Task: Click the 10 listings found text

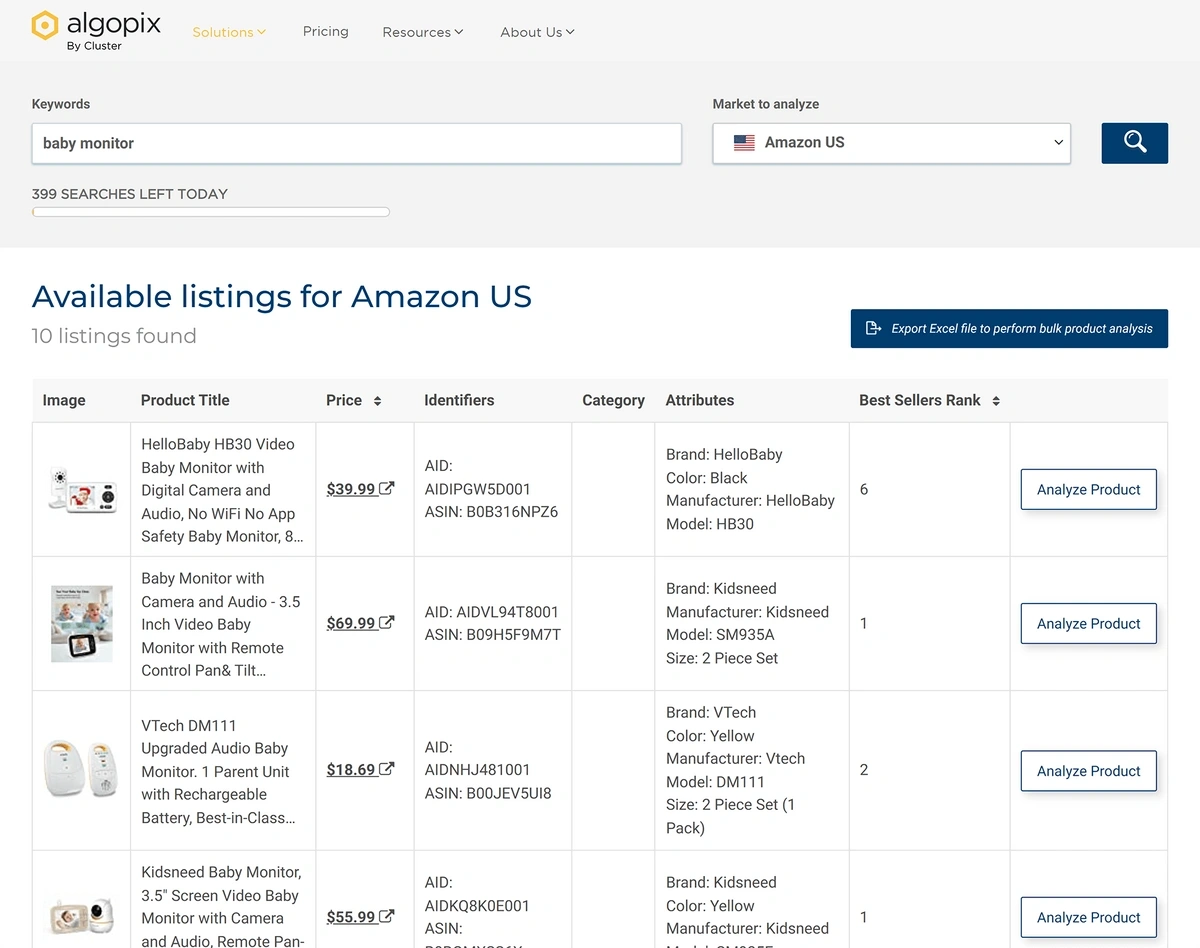Action: [x=114, y=336]
